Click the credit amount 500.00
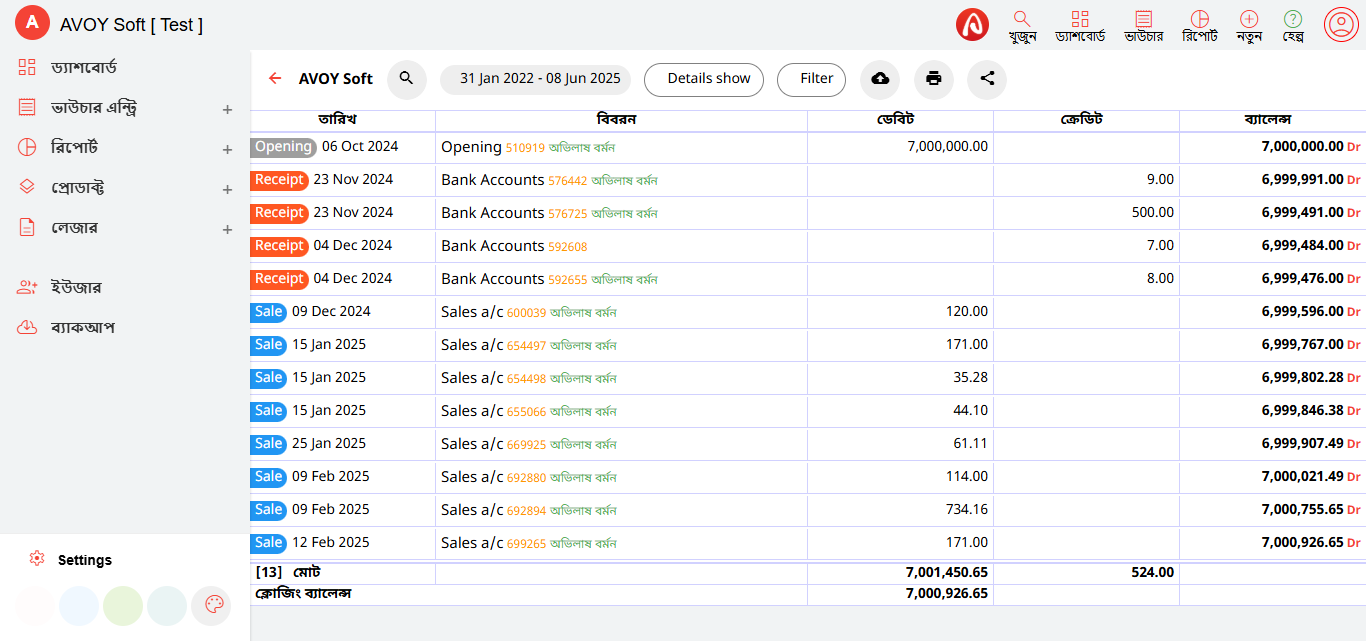The width and height of the screenshot is (1366, 641). point(1153,213)
